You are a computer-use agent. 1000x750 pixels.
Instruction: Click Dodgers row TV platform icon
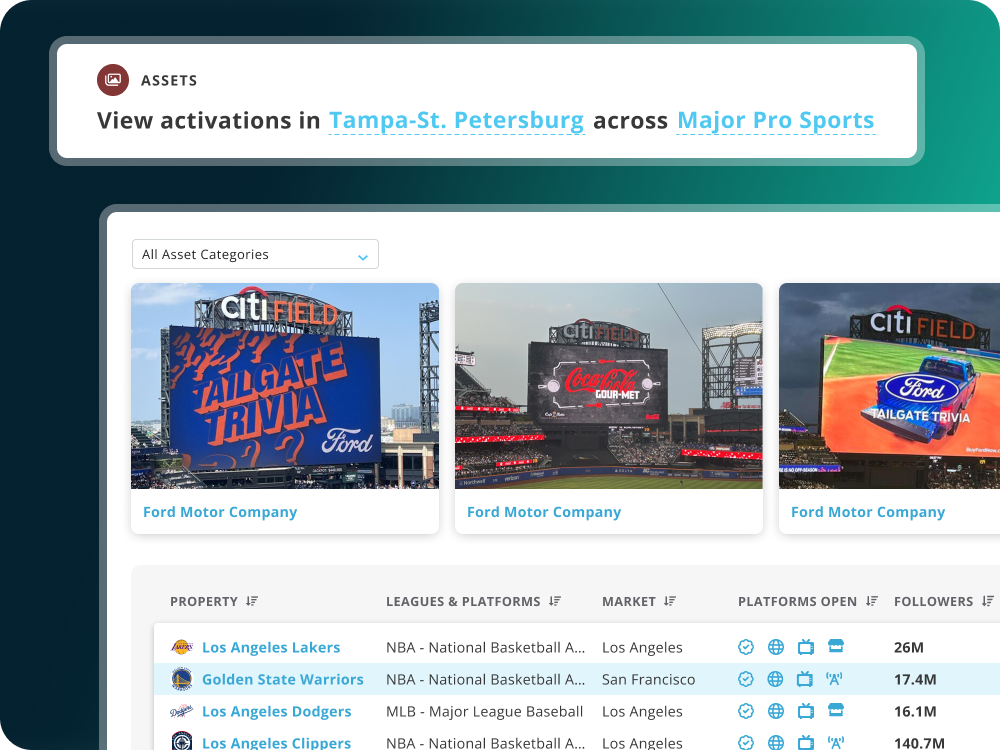click(x=805, y=711)
